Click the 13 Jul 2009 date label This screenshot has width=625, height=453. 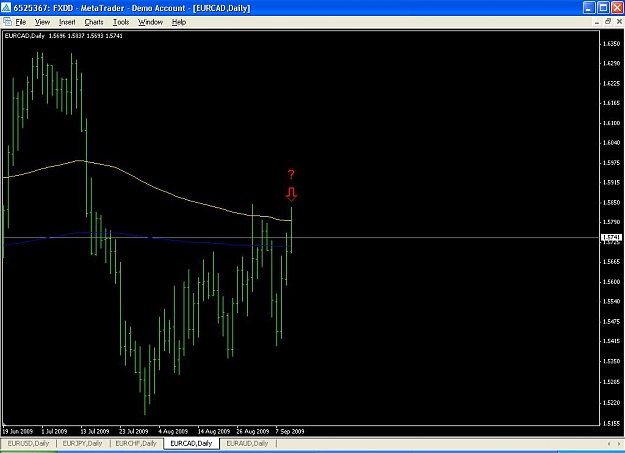[95, 431]
